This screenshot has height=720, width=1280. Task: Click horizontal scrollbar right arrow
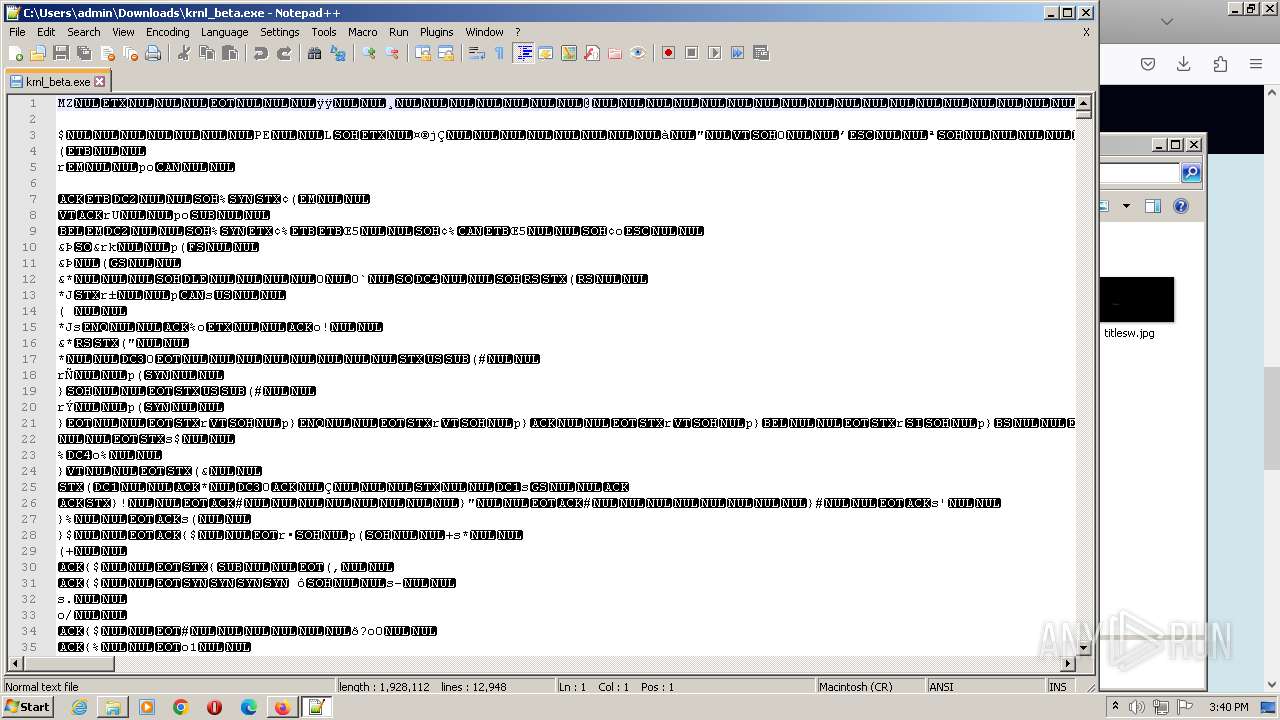[x=1067, y=663]
